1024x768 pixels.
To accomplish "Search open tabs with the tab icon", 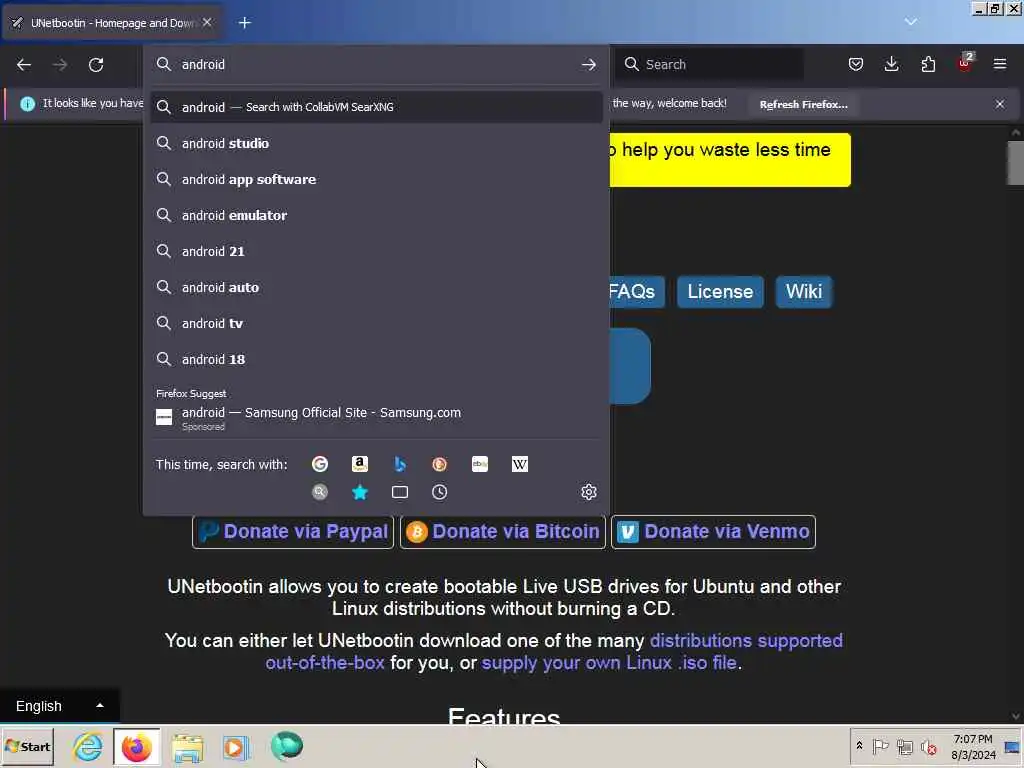I will [400, 492].
